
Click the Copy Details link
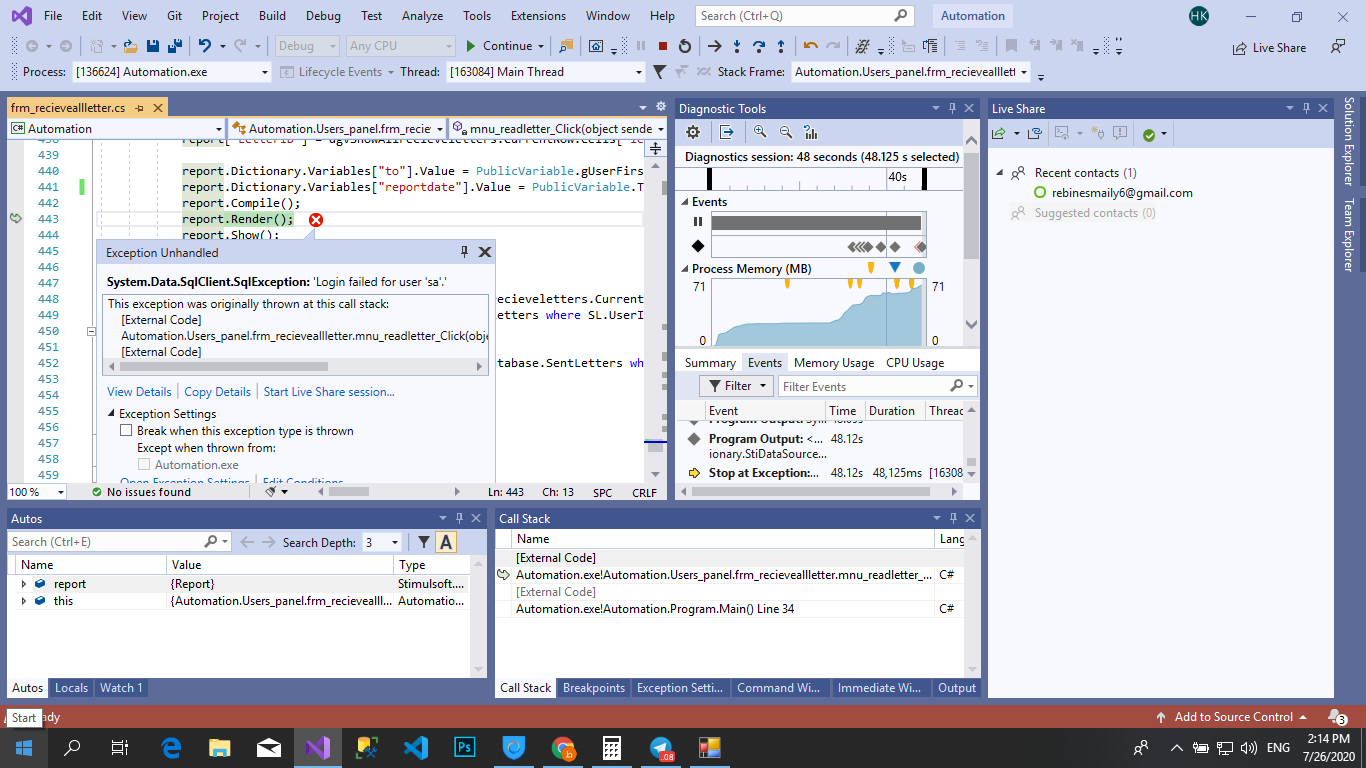(217, 392)
